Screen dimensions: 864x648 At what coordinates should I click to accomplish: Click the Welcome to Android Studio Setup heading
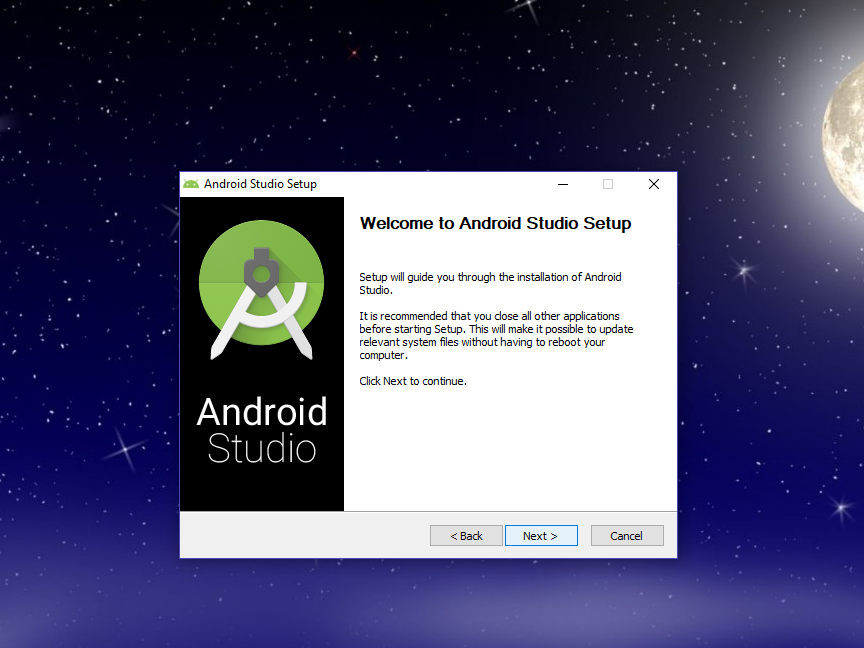496,223
